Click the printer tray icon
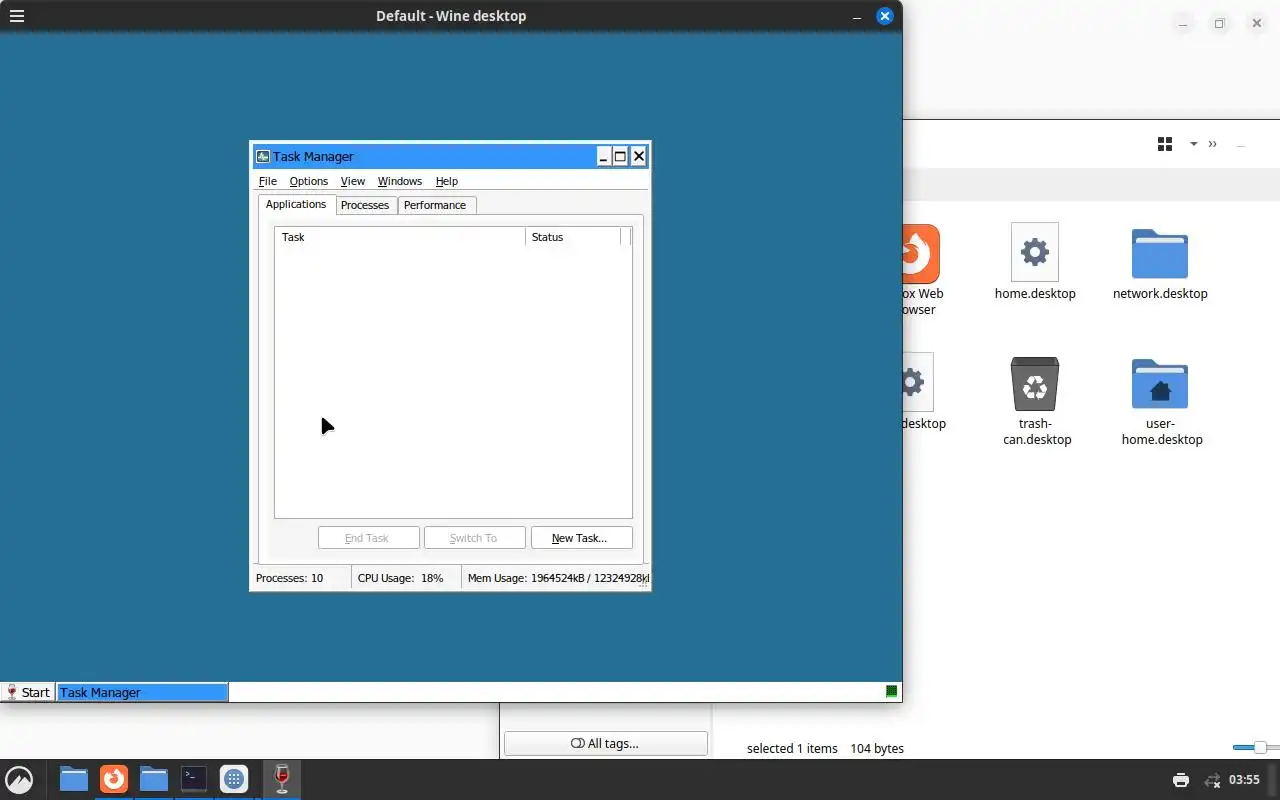Viewport: 1280px width, 800px height. click(x=1181, y=780)
